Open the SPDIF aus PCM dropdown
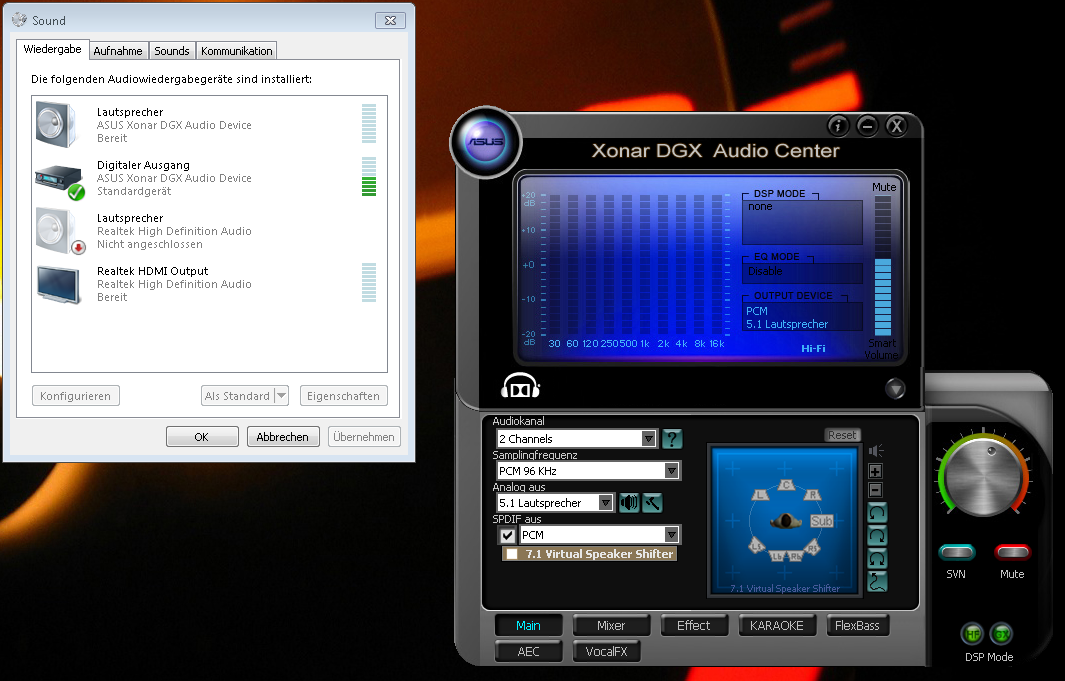Image resolution: width=1065 pixels, height=681 pixels. pyautogui.click(x=600, y=535)
